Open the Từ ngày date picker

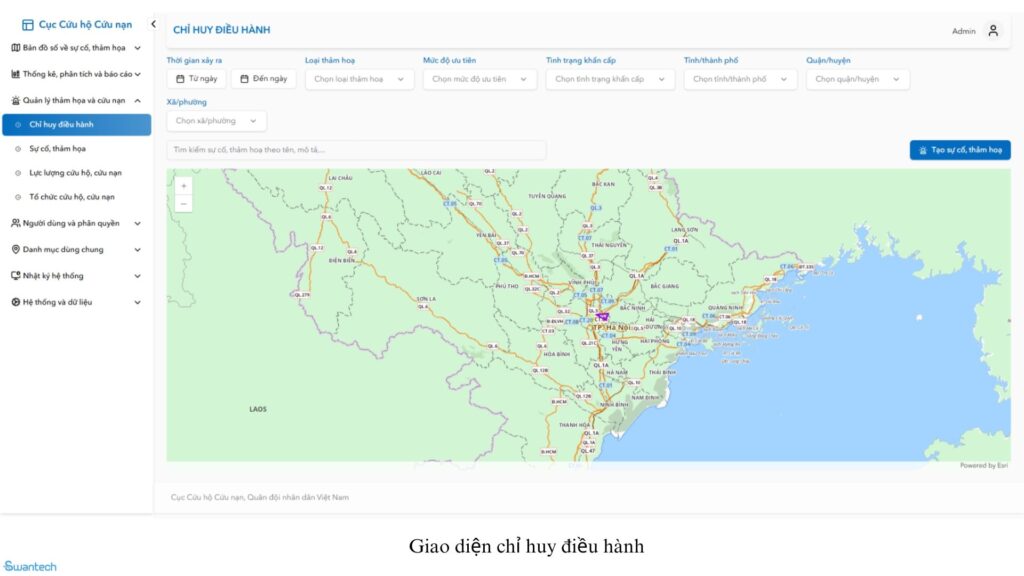click(x=196, y=79)
